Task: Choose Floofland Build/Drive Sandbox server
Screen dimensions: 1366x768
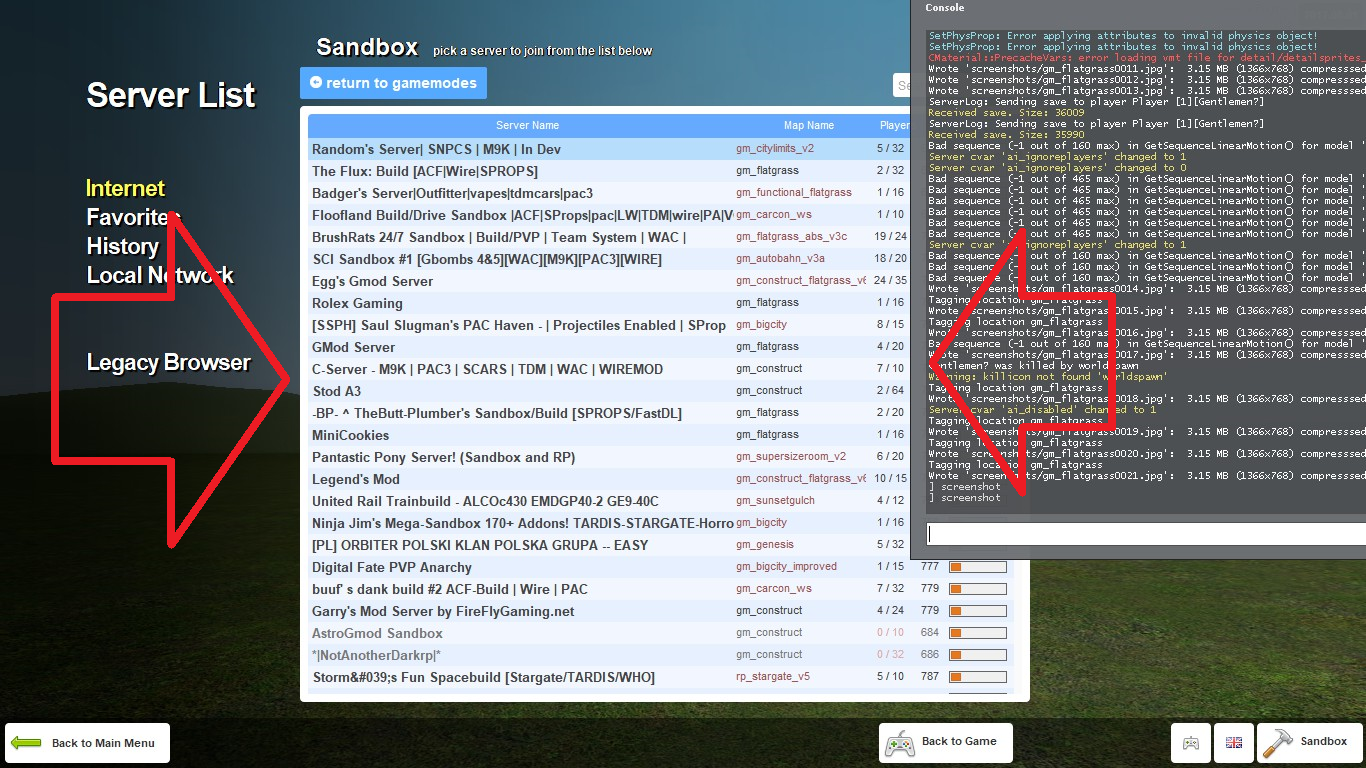Action: [x=609, y=215]
